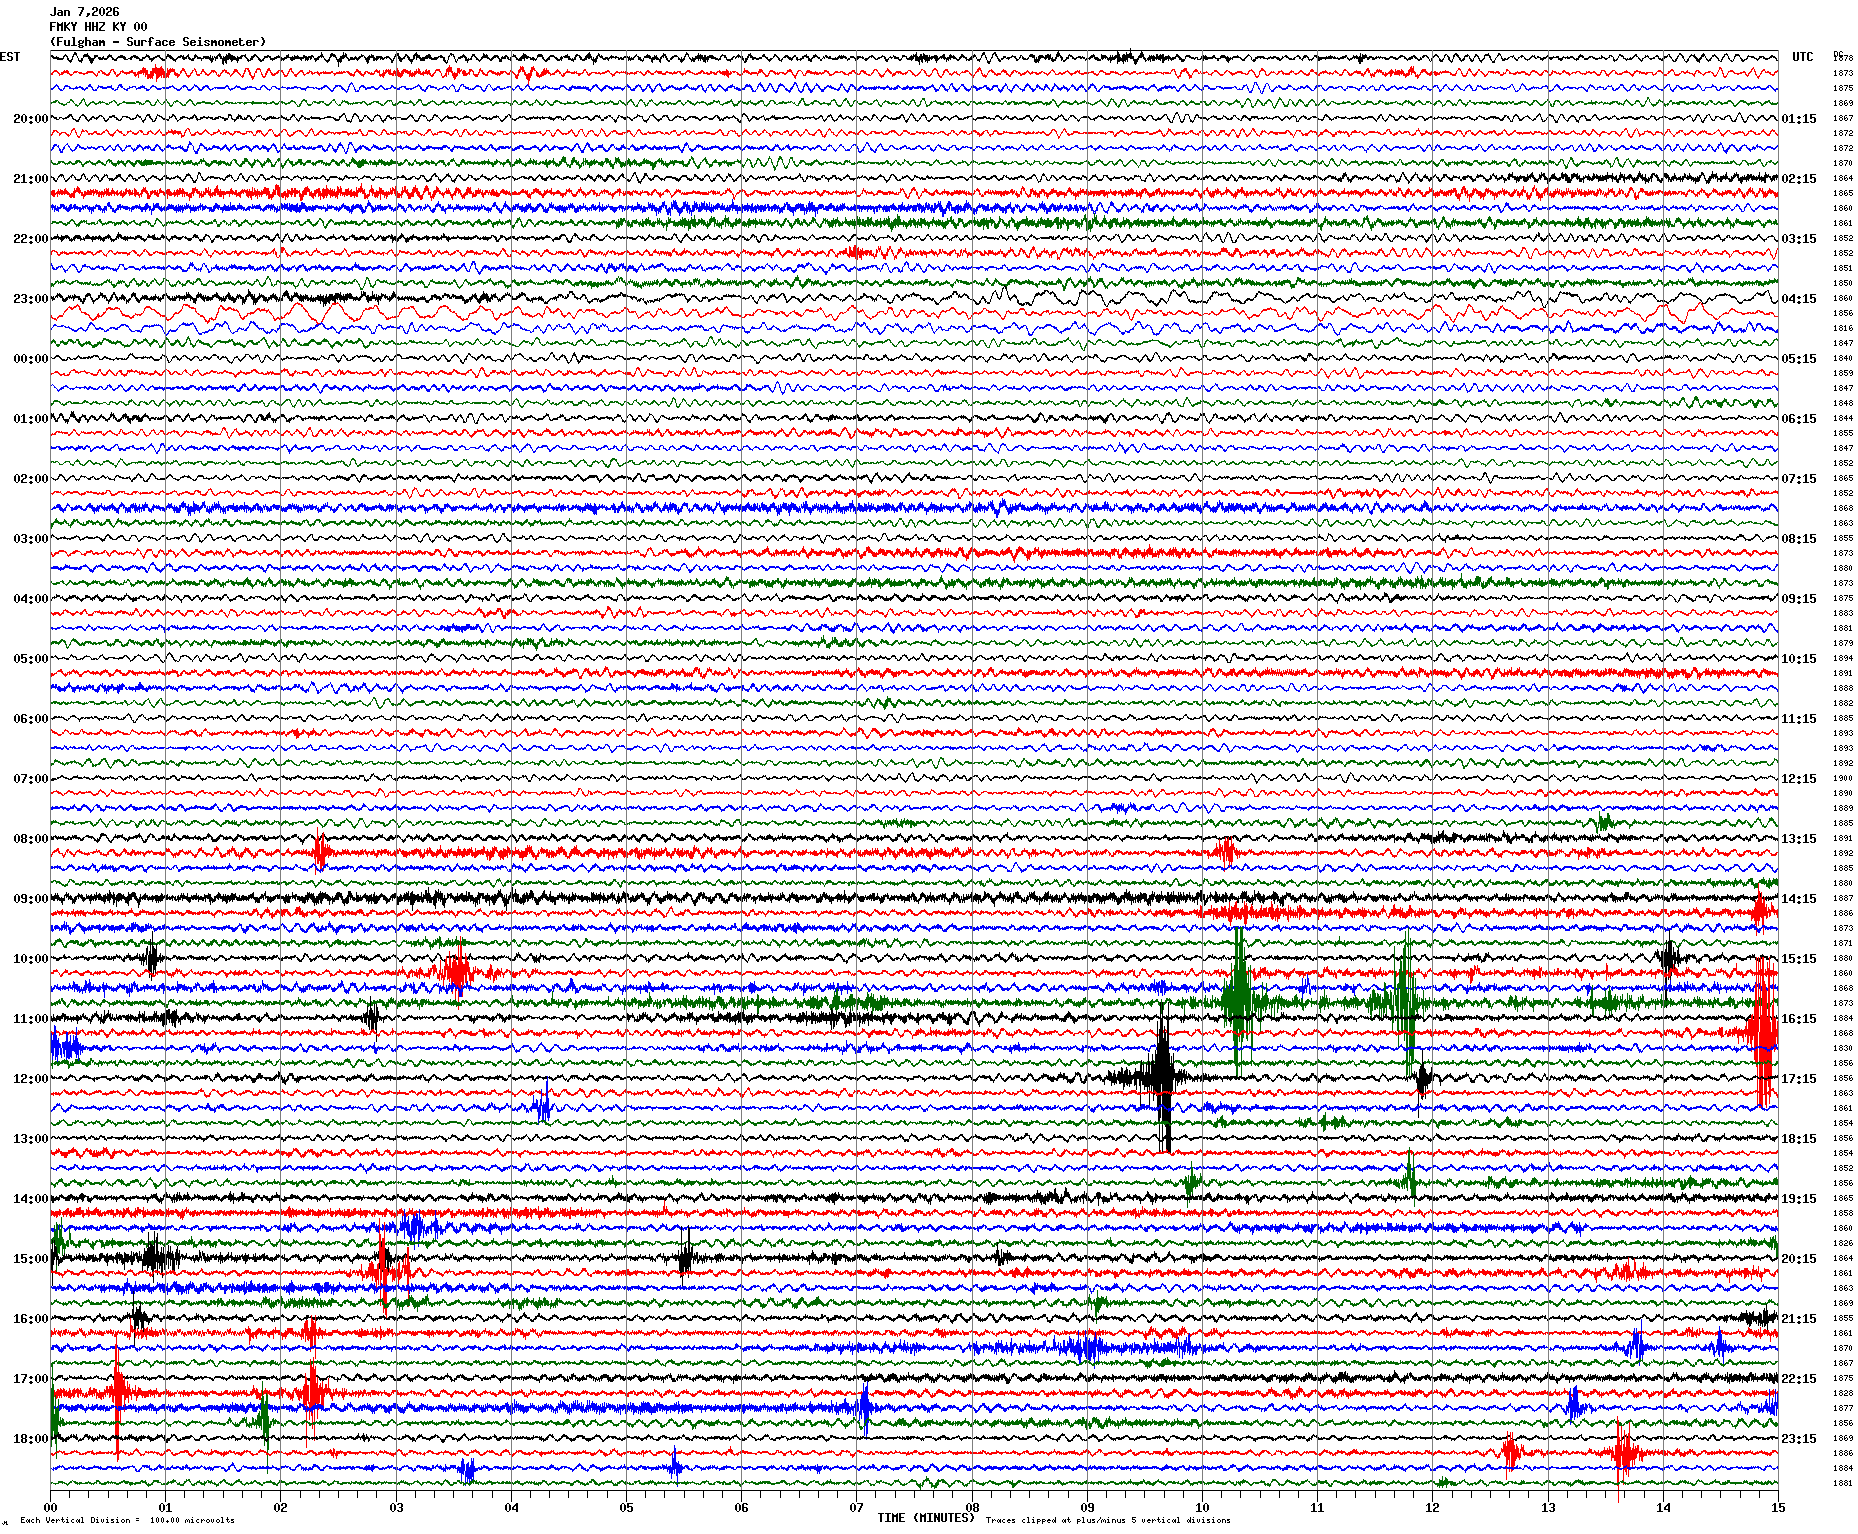The width and height of the screenshot is (1858, 1534).
Task: Click the large black burst on the 12:00 trace
Action: [1162, 1076]
